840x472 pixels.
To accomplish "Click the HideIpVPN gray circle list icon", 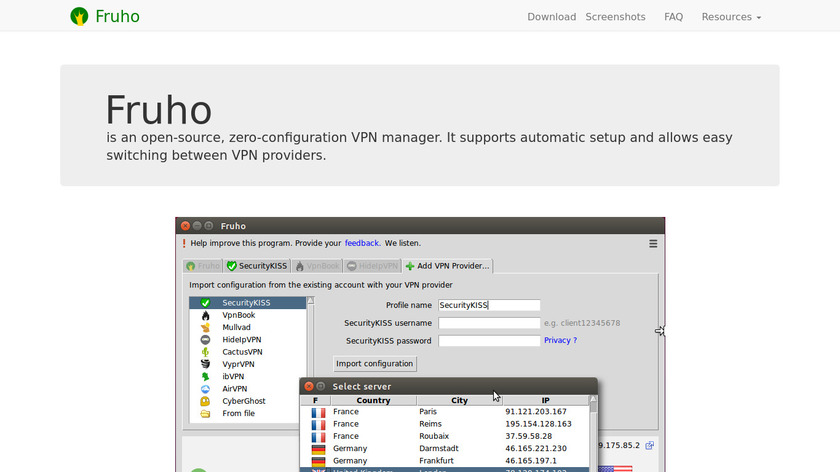I will pos(205,340).
